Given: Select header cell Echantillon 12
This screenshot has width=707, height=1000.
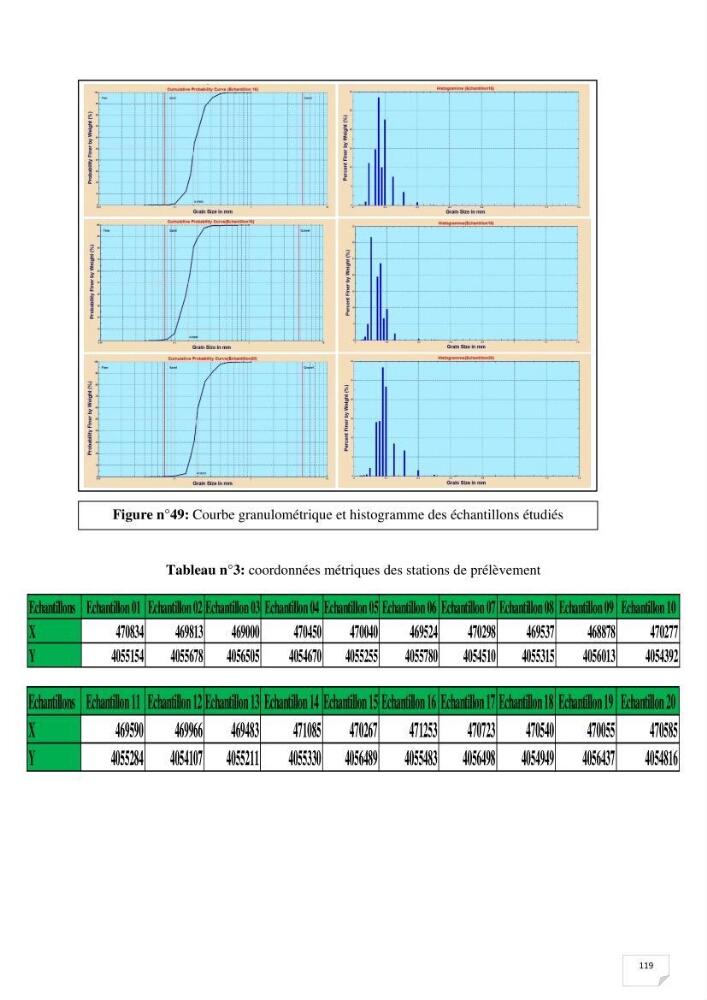Looking at the screenshot, I should coord(174,702).
